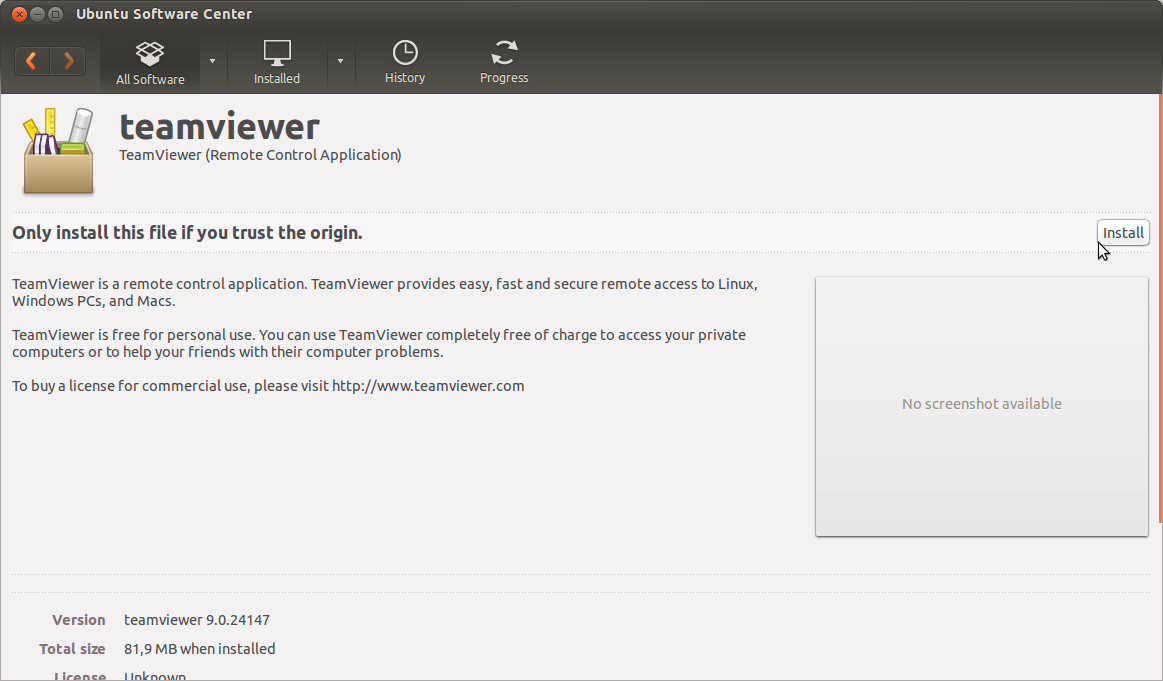This screenshot has width=1163, height=681.
Task: Click the '81,9 MB when installed' text
Action: point(200,648)
